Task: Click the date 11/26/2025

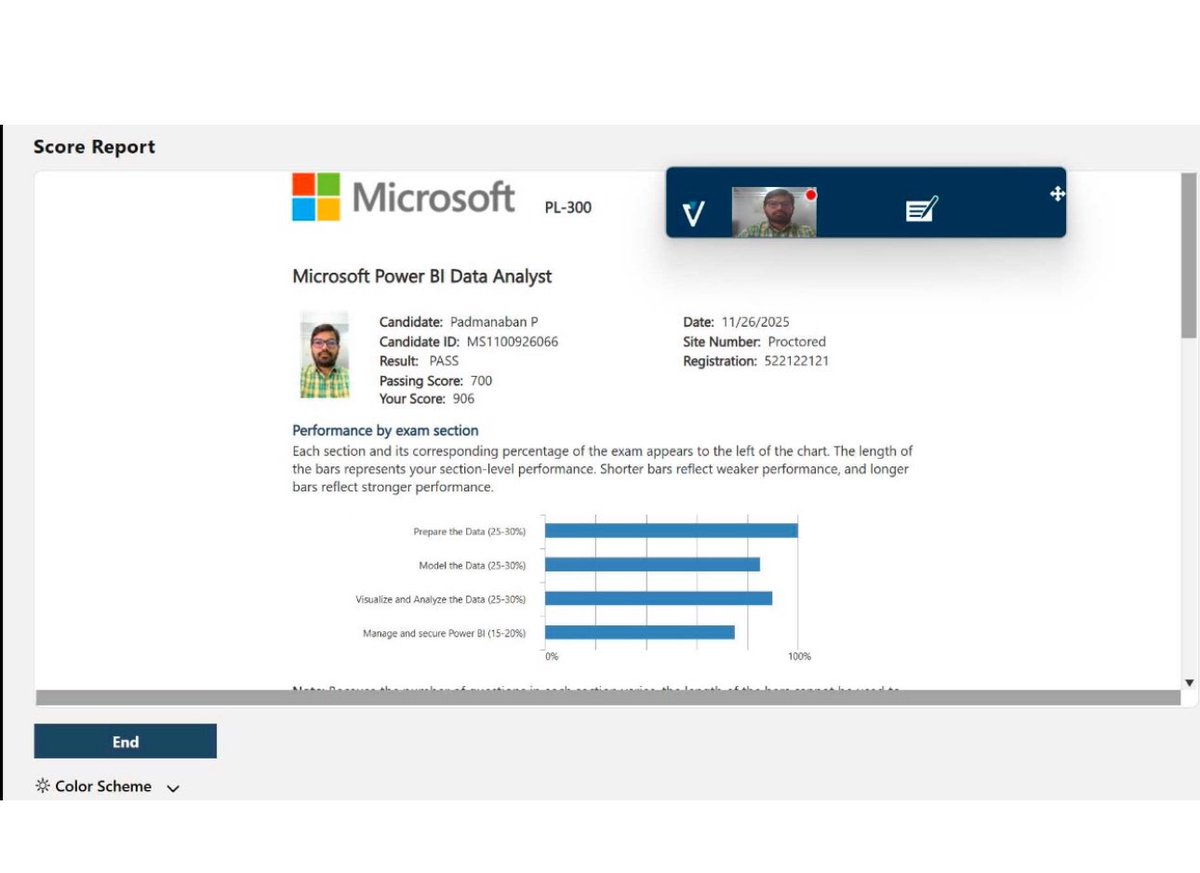Action: [755, 322]
